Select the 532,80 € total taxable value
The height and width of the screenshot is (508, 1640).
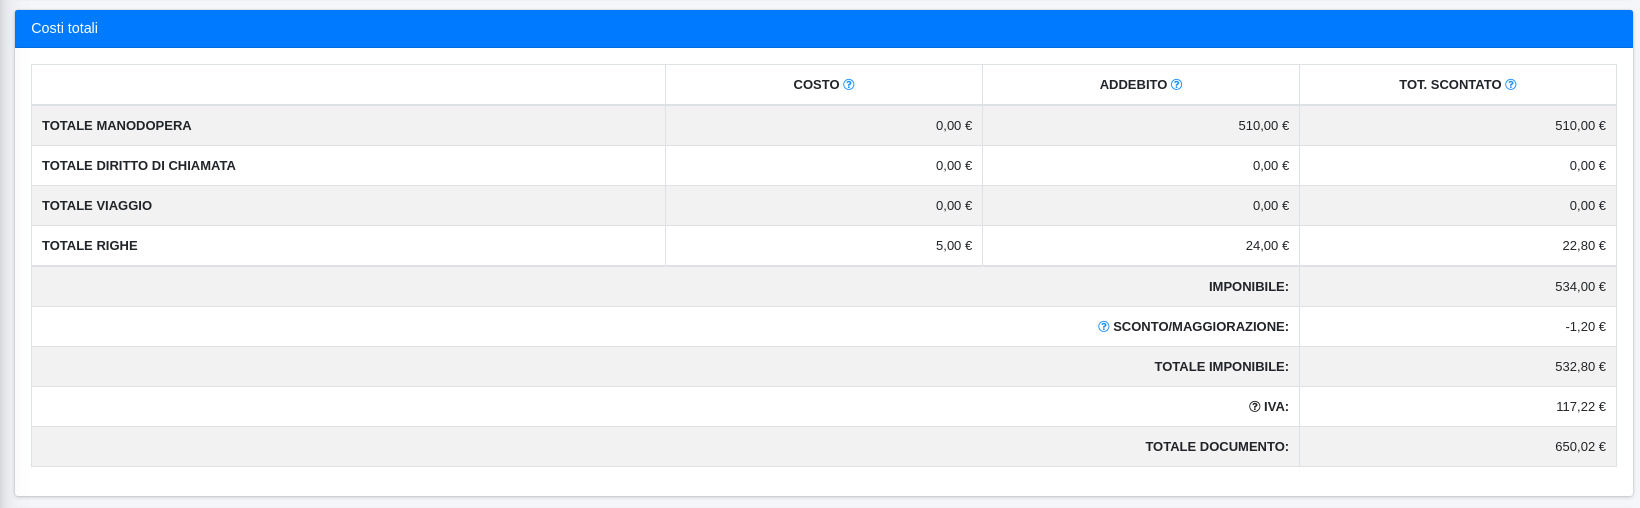point(1580,367)
